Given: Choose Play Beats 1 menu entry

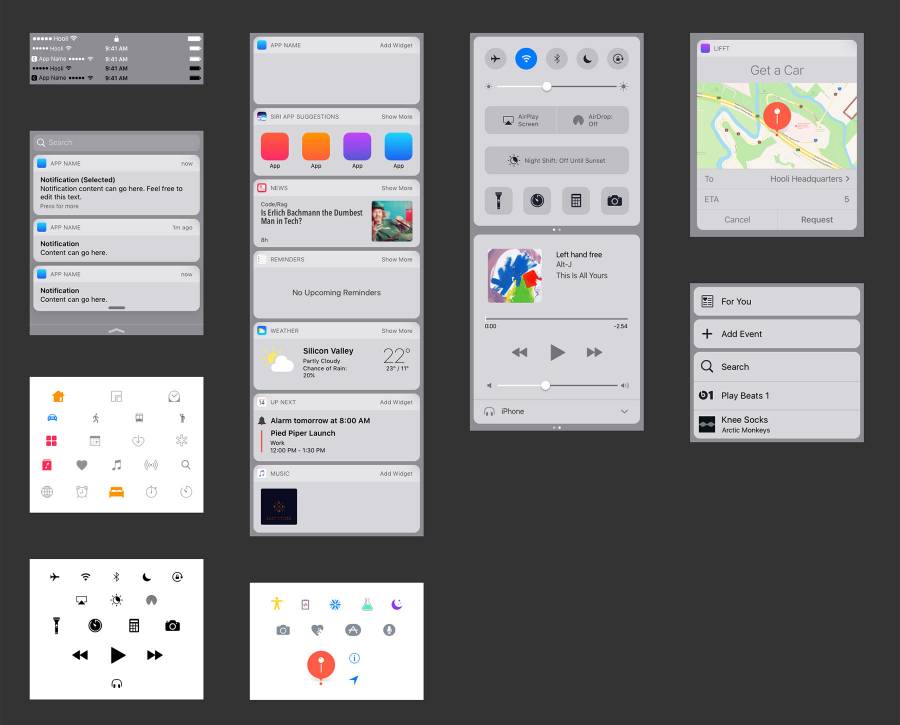Looking at the screenshot, I should (x=776, y=395).
